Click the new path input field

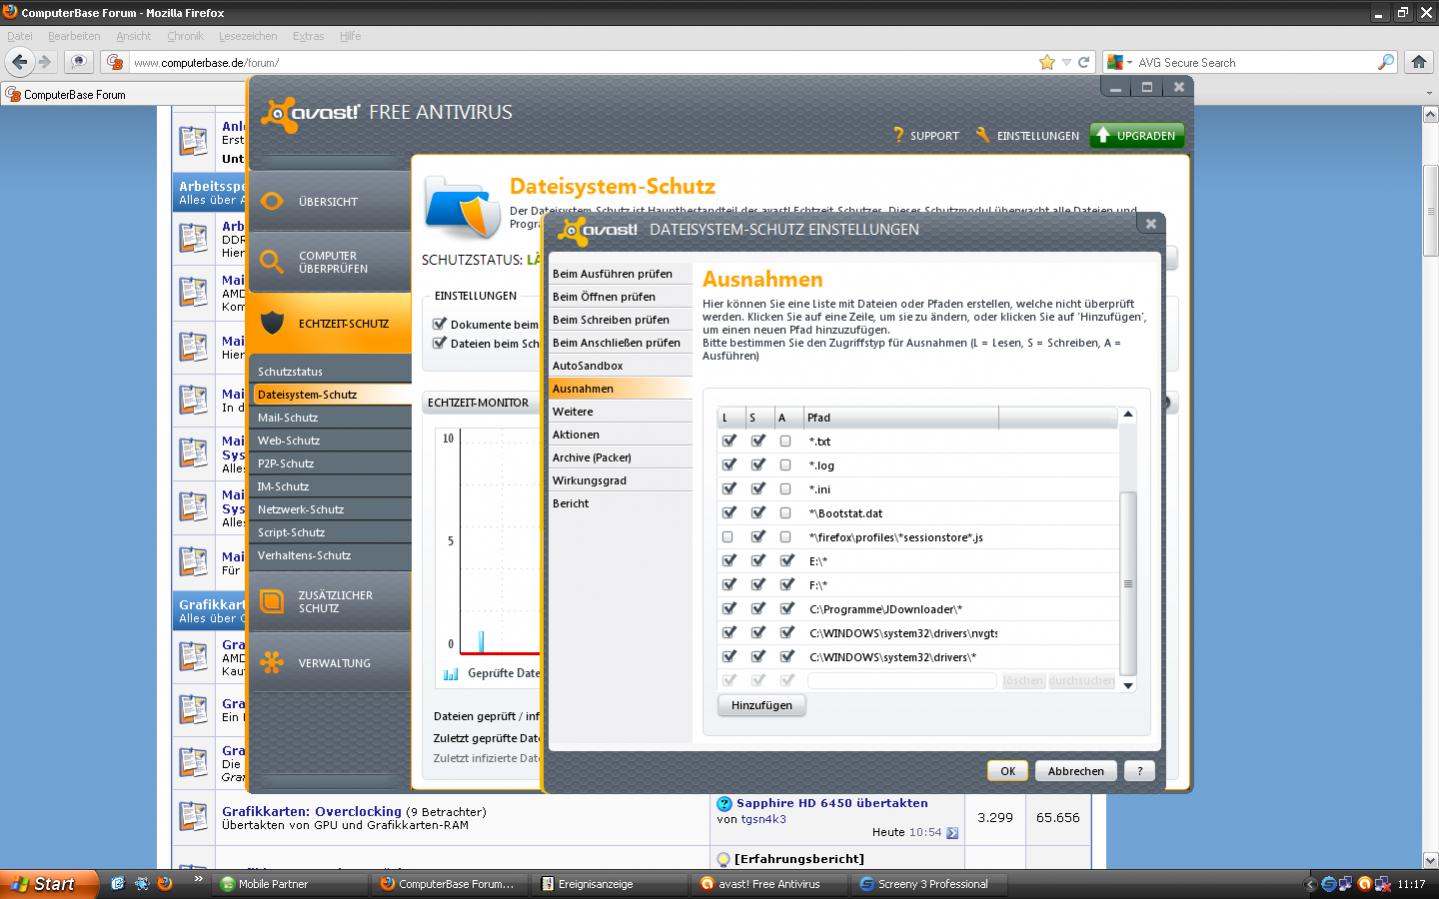pyautogui.click(x=902, y=681)
